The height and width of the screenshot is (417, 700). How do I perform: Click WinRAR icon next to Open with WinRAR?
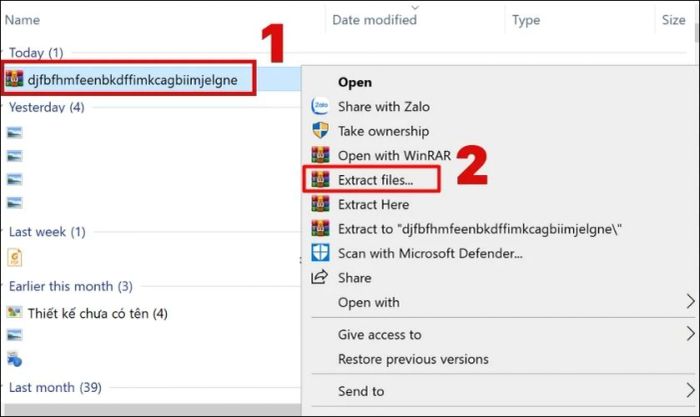tap(321, 155)
